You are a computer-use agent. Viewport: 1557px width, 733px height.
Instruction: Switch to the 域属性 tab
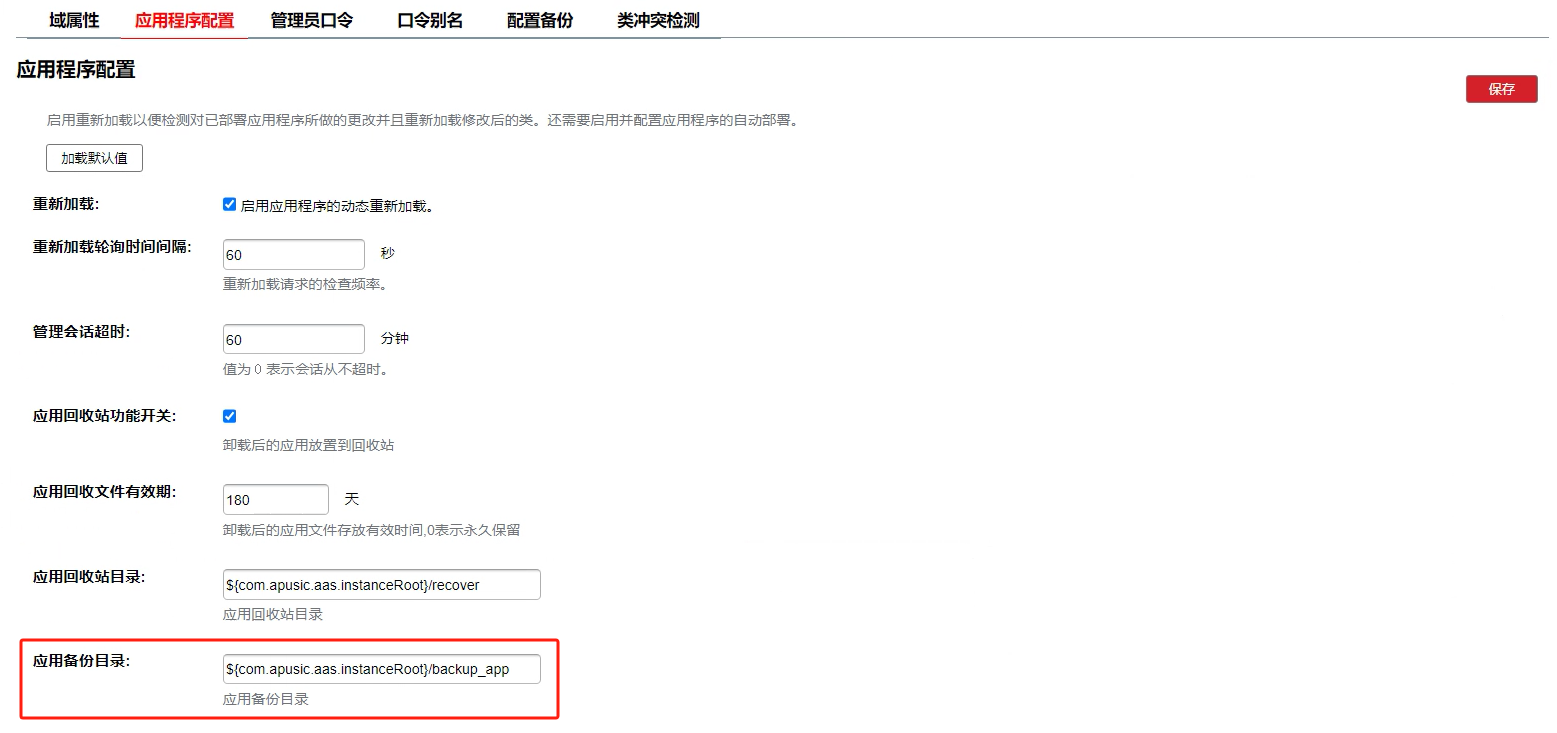tap(74, 20)
